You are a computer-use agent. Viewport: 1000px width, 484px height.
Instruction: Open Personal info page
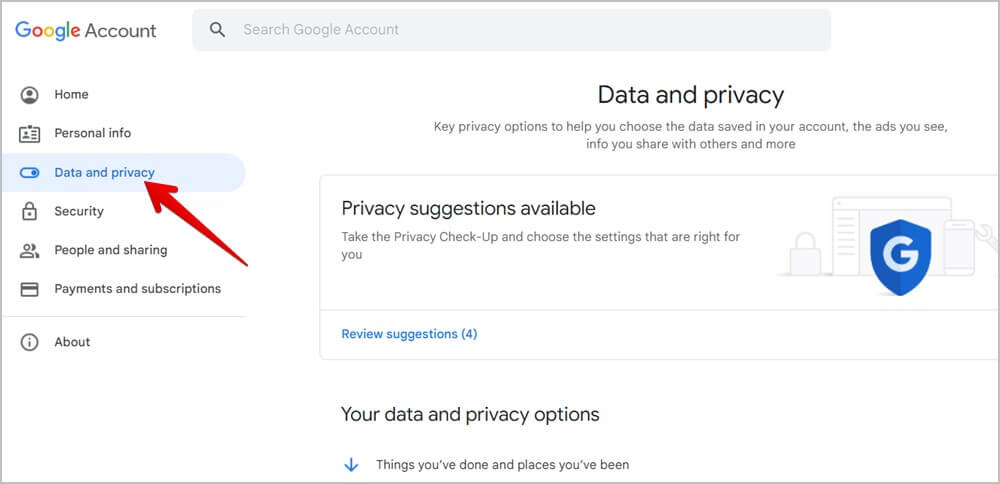[x=92, y=133]
